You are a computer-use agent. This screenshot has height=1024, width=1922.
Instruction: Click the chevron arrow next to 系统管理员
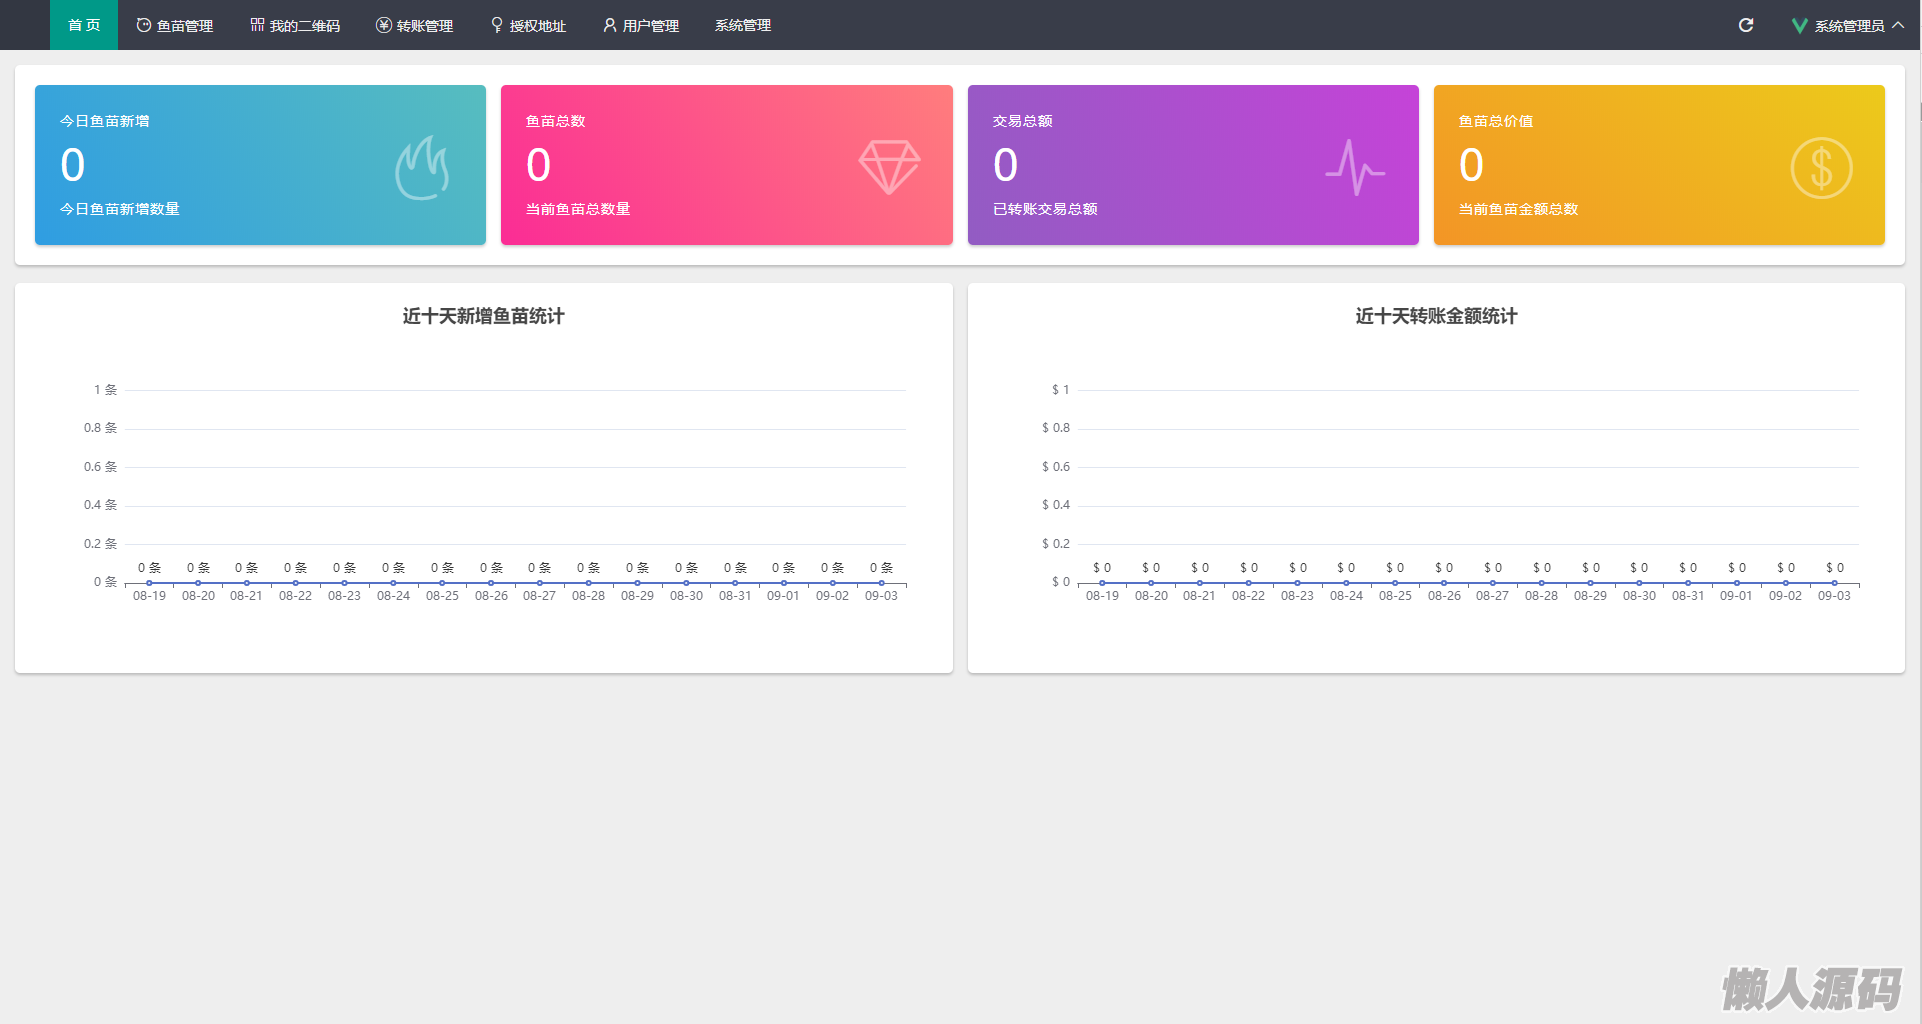click(1898, 25)
